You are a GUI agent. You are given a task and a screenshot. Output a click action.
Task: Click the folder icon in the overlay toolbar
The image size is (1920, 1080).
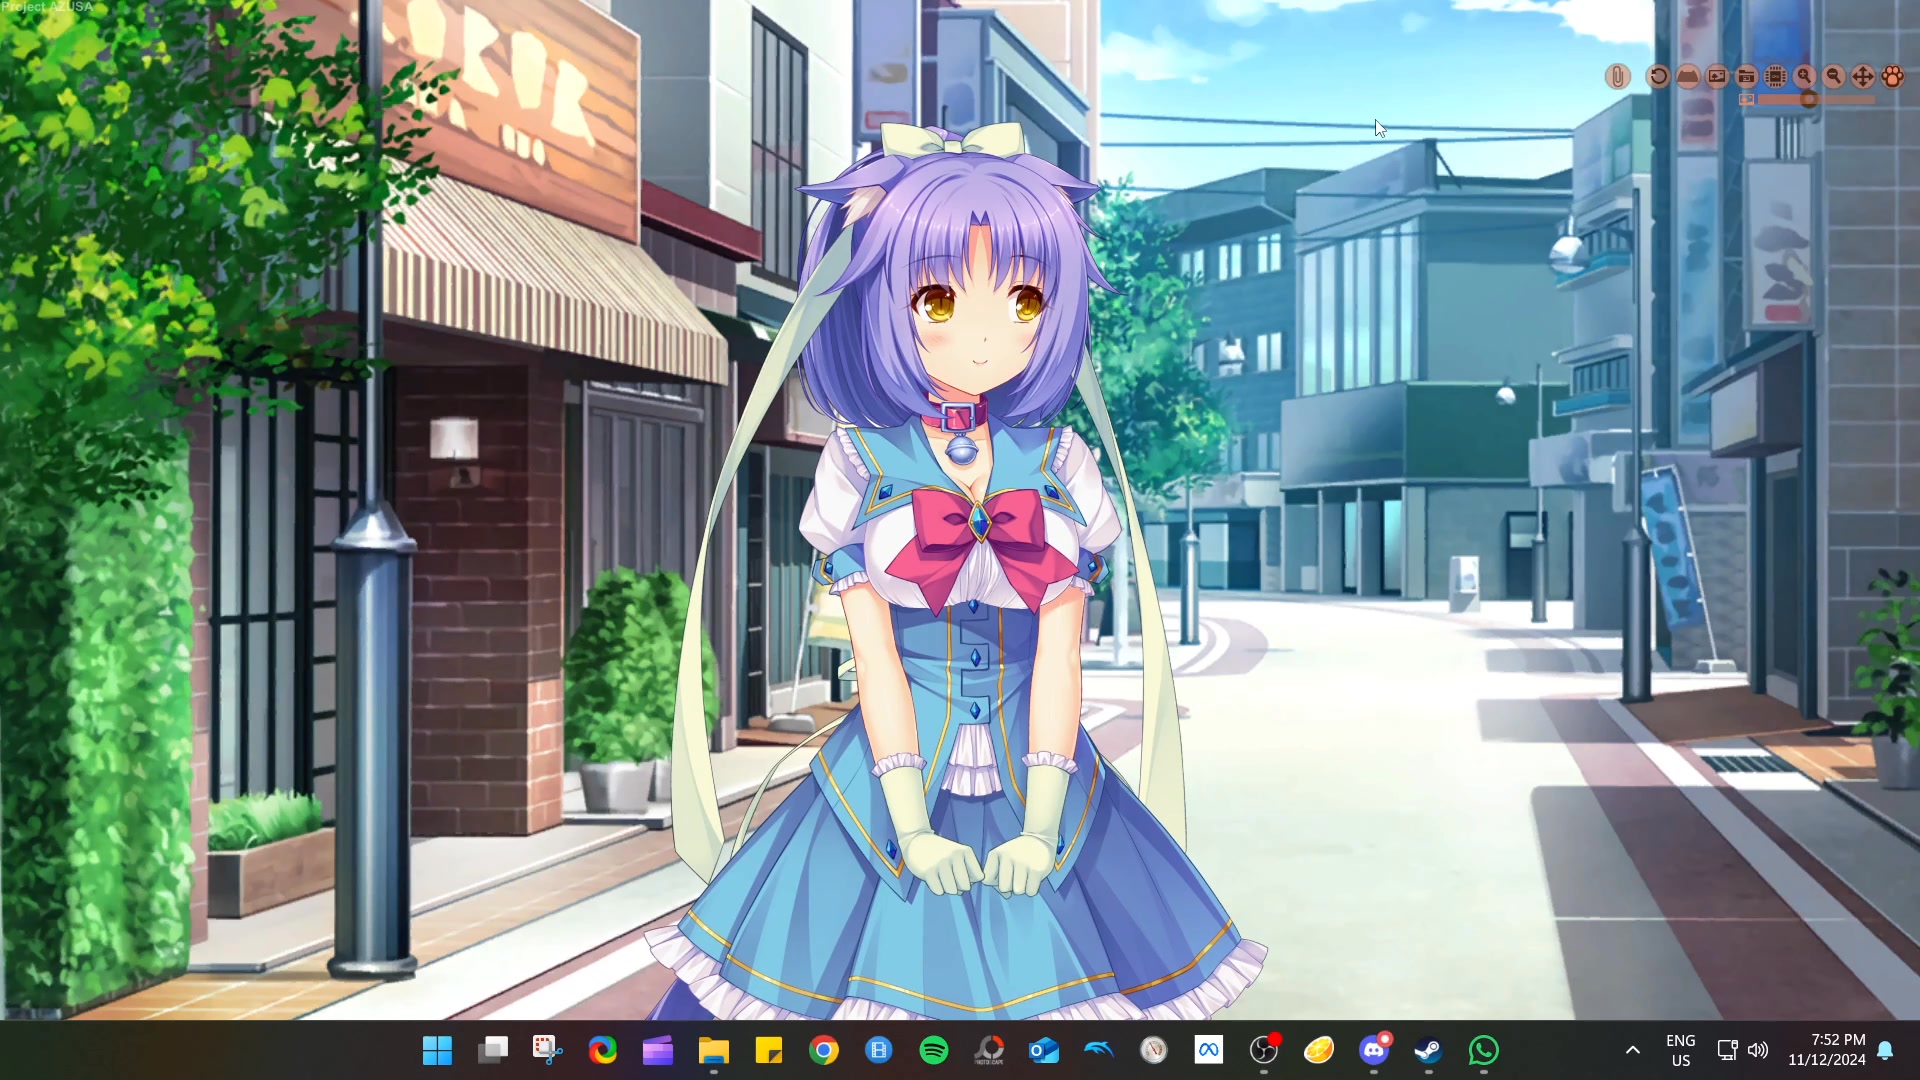1747,77
